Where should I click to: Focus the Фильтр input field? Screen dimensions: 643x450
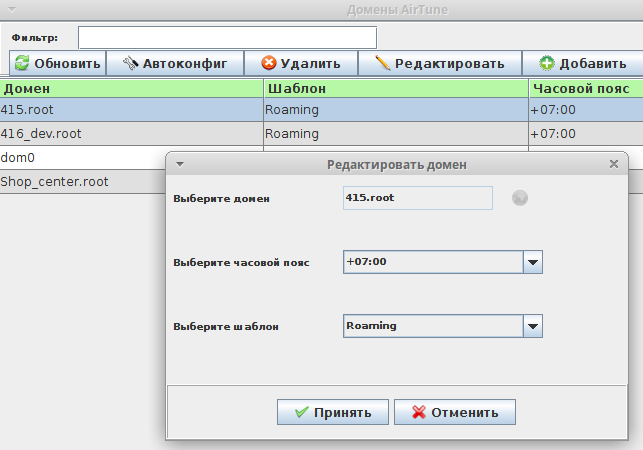click(x=228, y=38)
